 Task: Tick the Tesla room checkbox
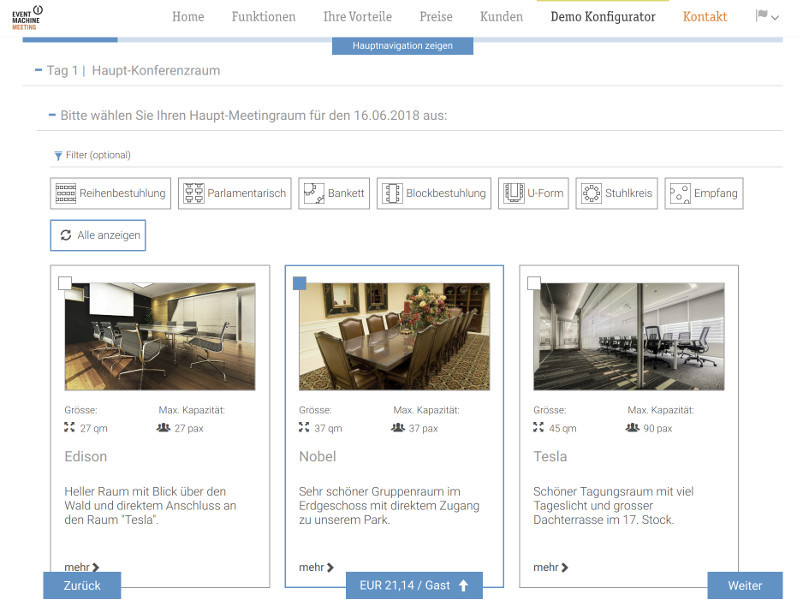(x=534, y=283)
